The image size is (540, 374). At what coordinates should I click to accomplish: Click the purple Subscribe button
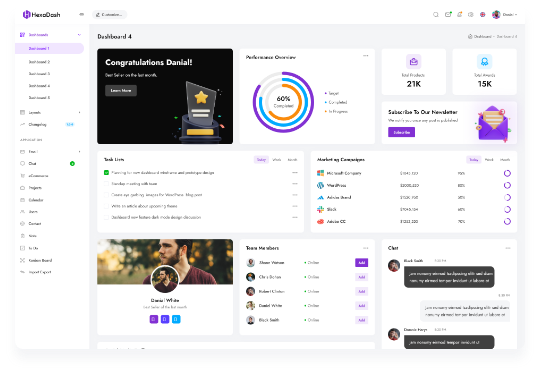click(x=402, y=132)
